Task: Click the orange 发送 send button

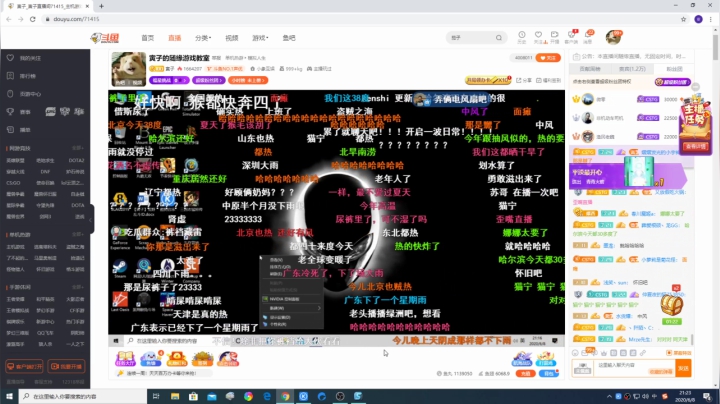Action: (683, 368)
